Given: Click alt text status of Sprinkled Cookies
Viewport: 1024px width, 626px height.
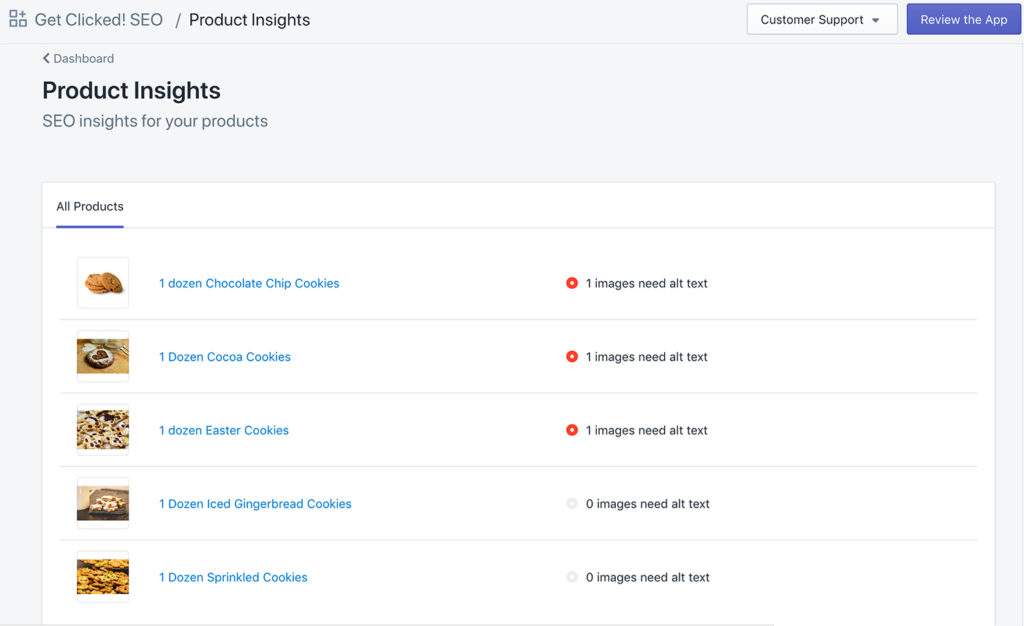Looking at the screenshot, I should (647, 577).
